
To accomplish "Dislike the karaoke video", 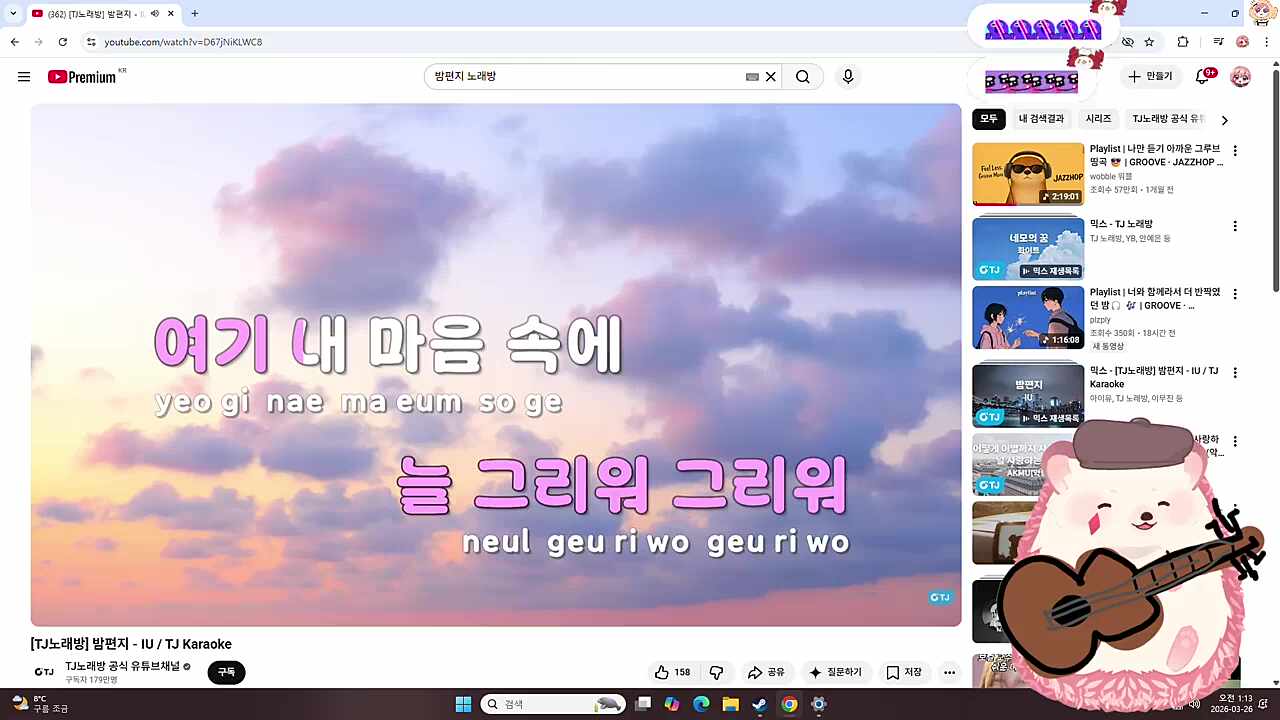I will [x=716, y=673].
